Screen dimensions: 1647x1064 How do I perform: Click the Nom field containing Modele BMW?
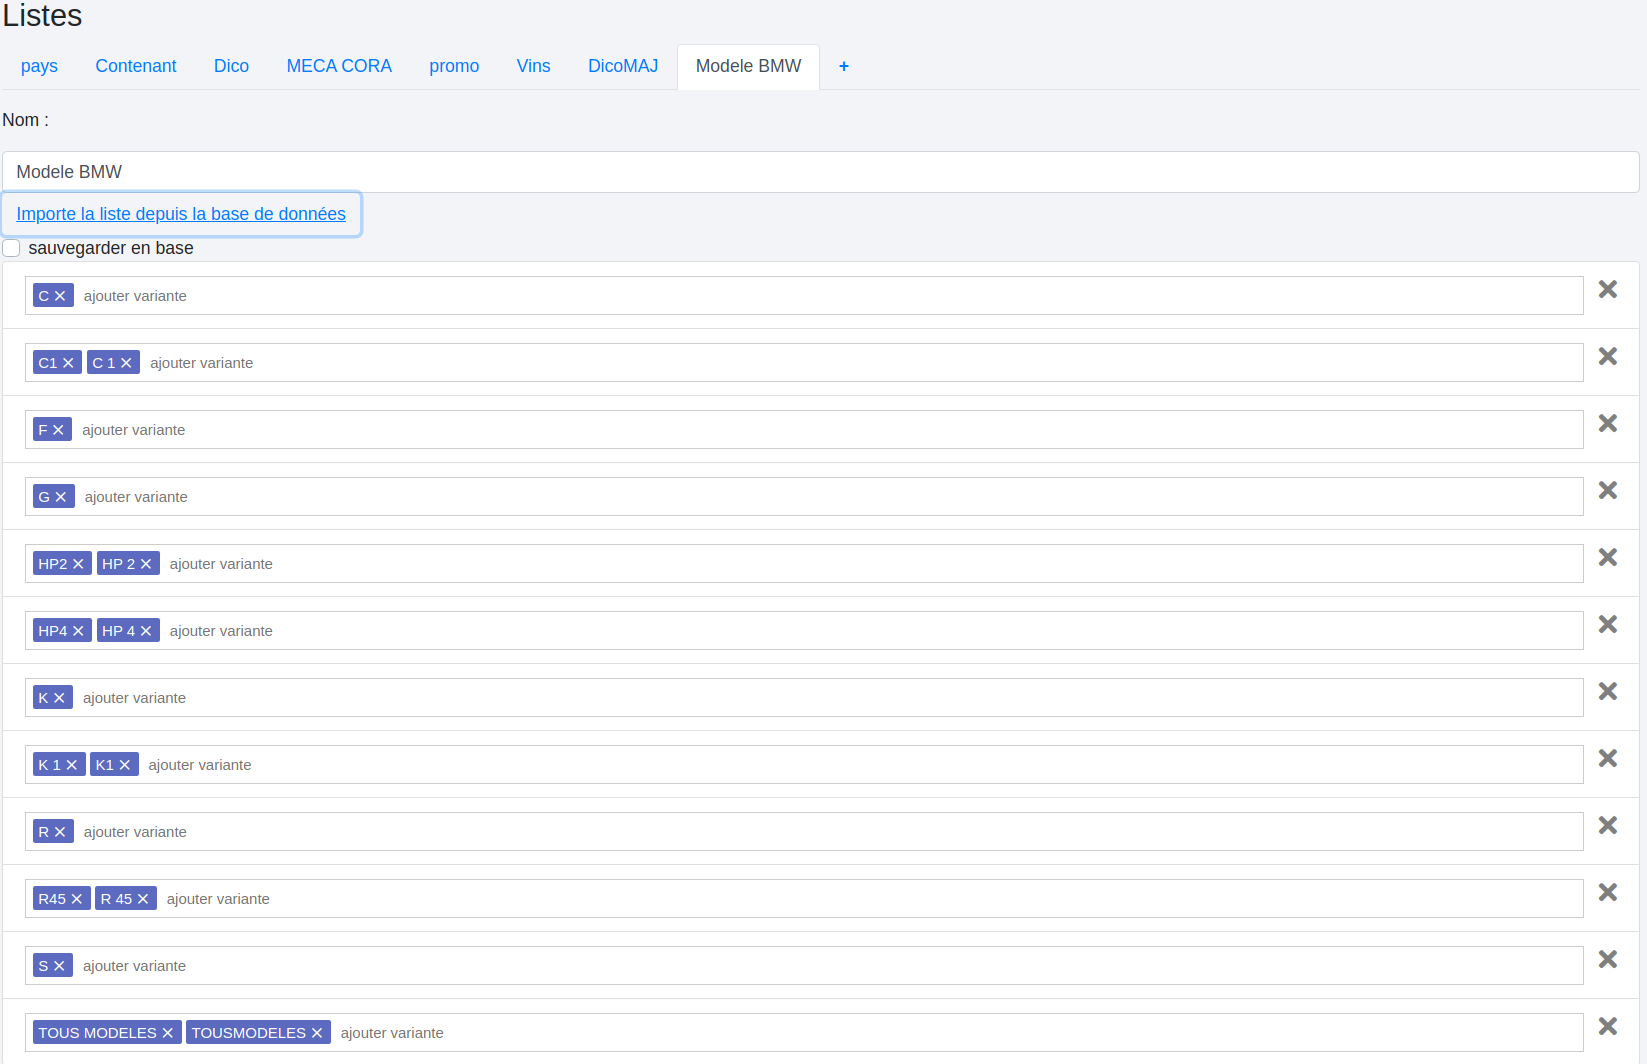(x=820, y=172)
